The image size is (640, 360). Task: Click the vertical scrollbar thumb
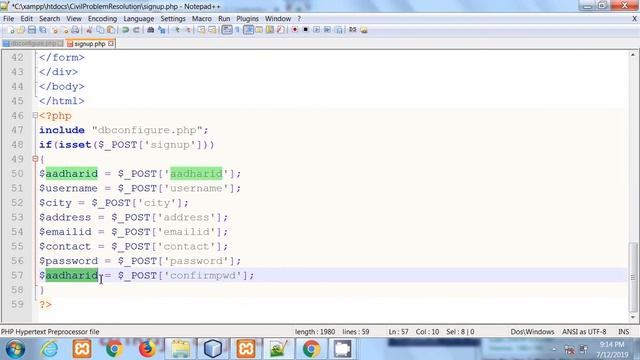[633, 277]
